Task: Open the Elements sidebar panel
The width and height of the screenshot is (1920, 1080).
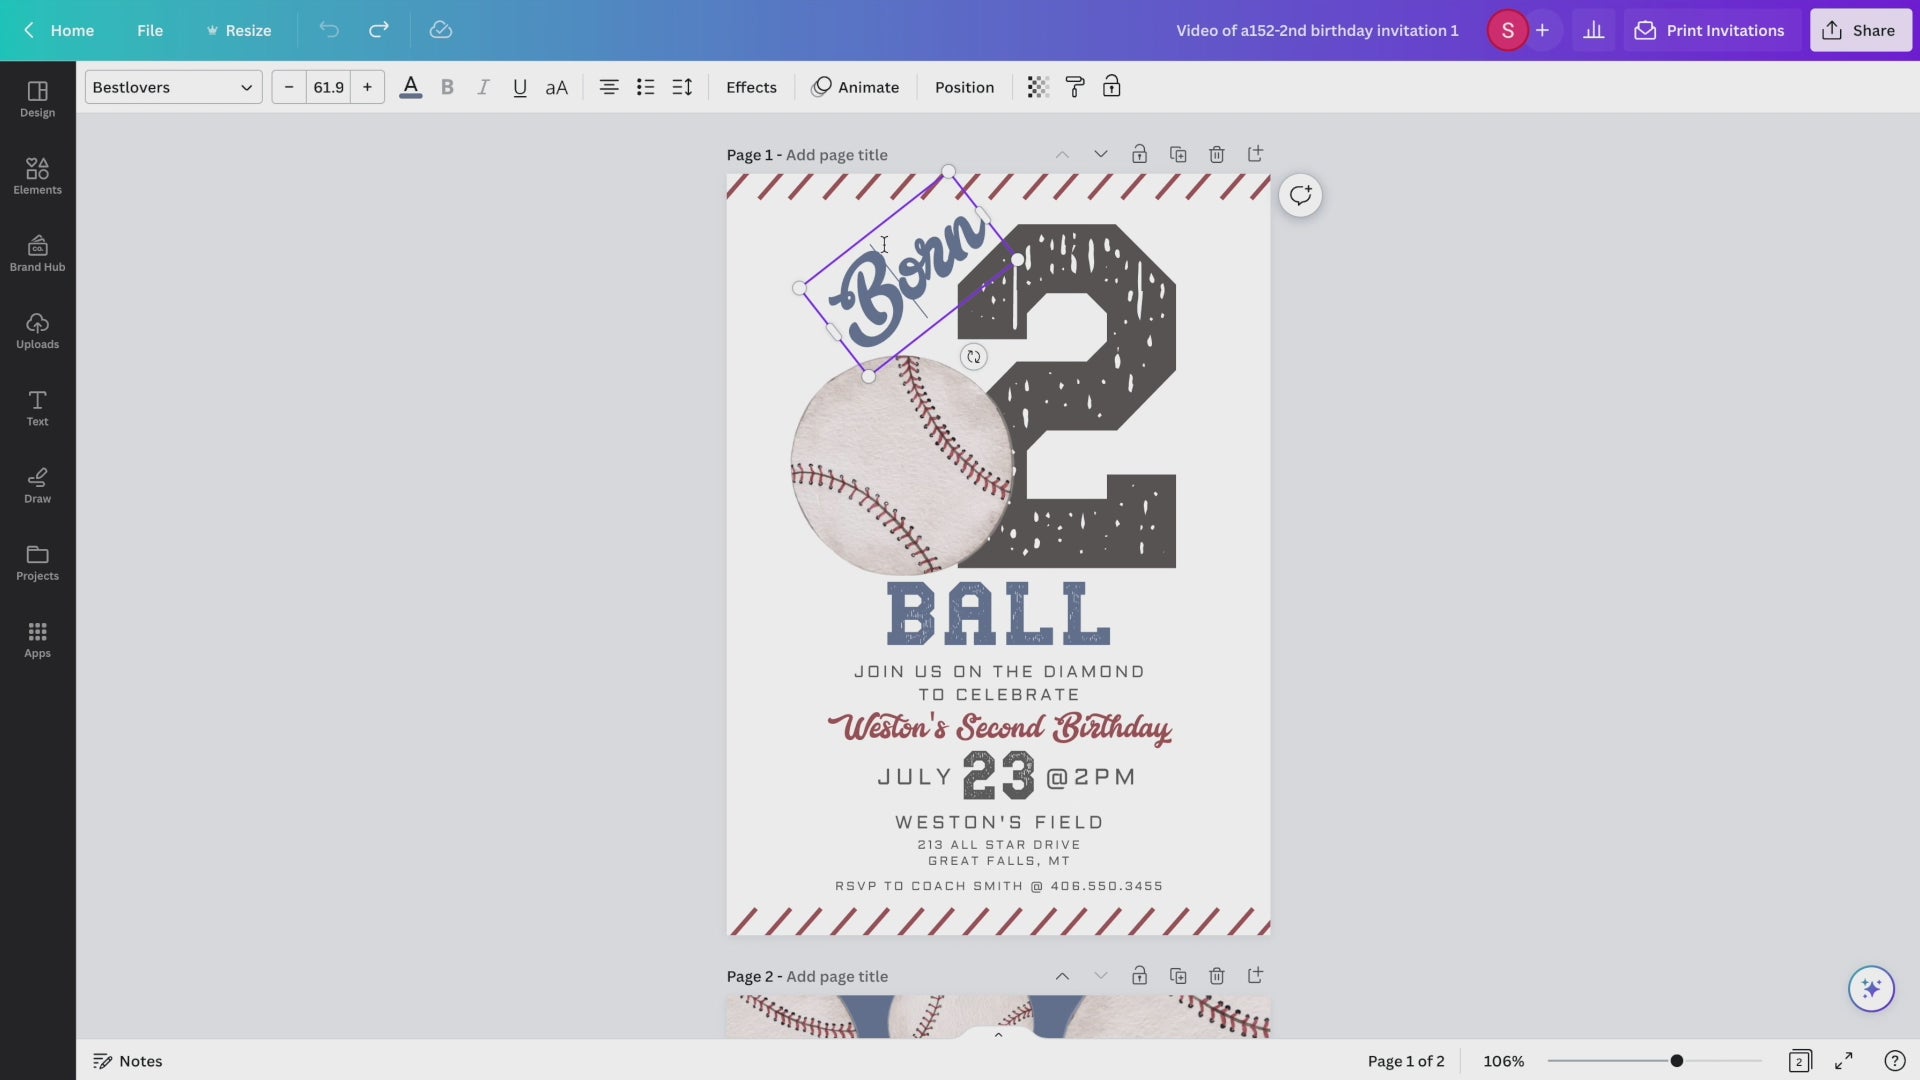Action: pos(37,175)
